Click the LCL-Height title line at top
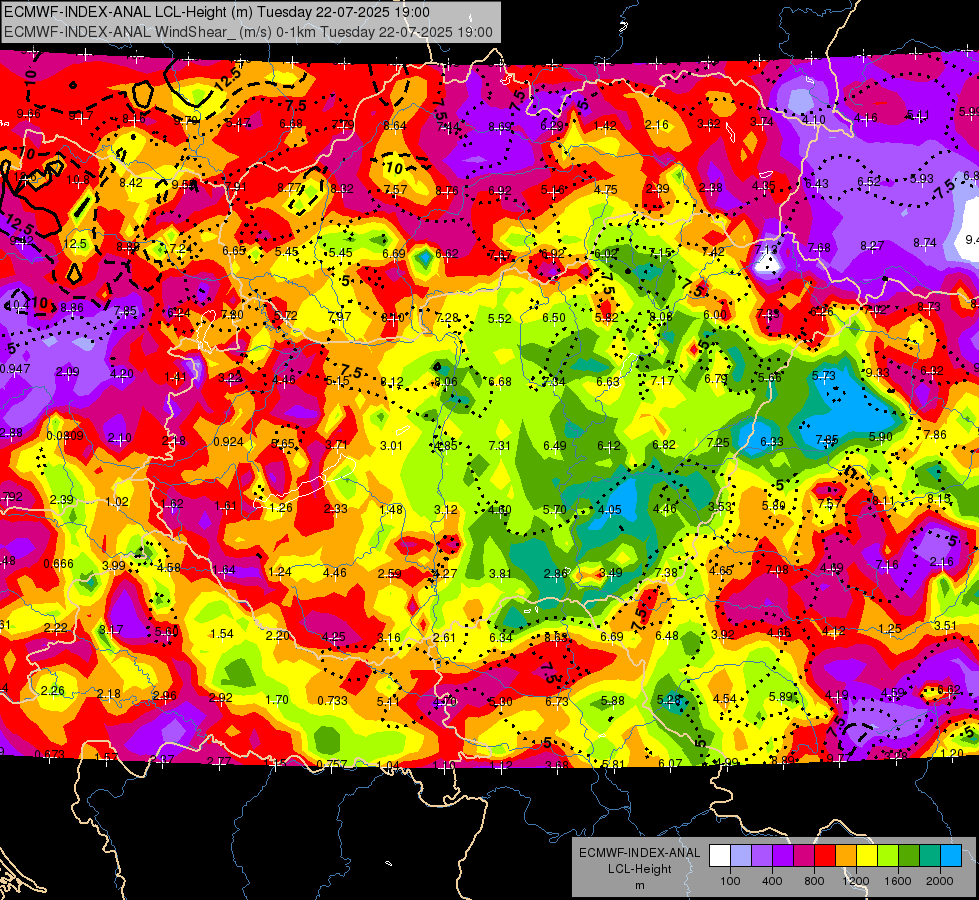The width and height of the screenshot is (979, 900). 217,12
